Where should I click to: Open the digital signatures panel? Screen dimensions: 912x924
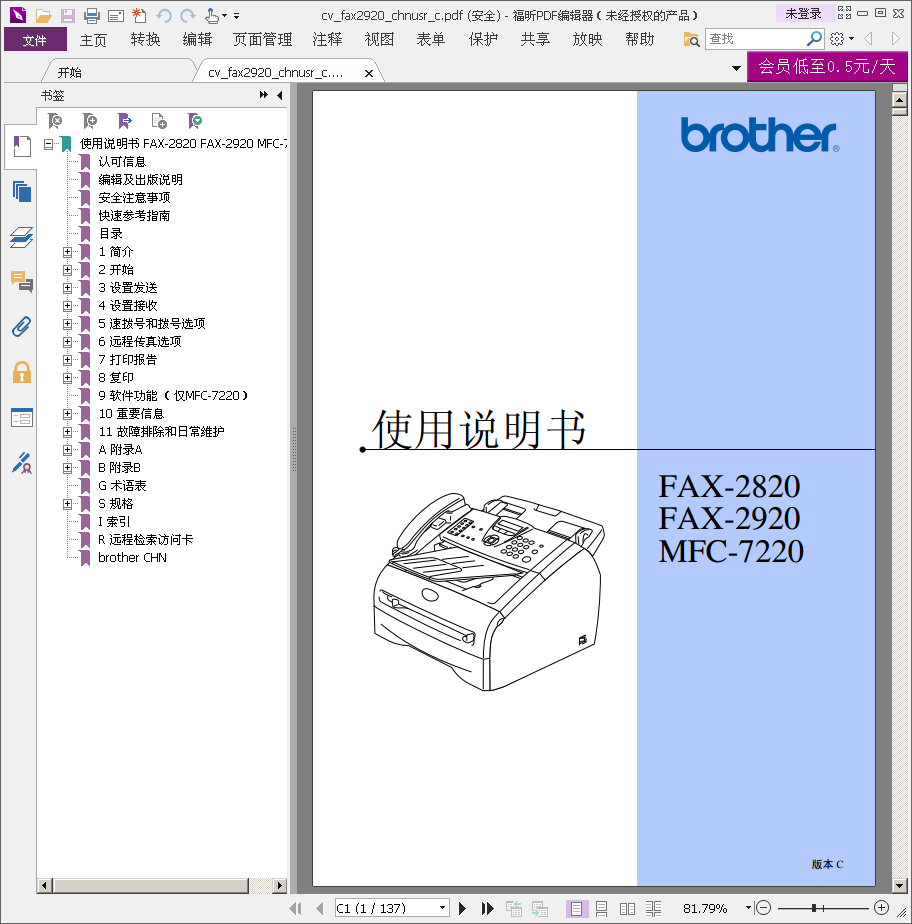point(22,463)
